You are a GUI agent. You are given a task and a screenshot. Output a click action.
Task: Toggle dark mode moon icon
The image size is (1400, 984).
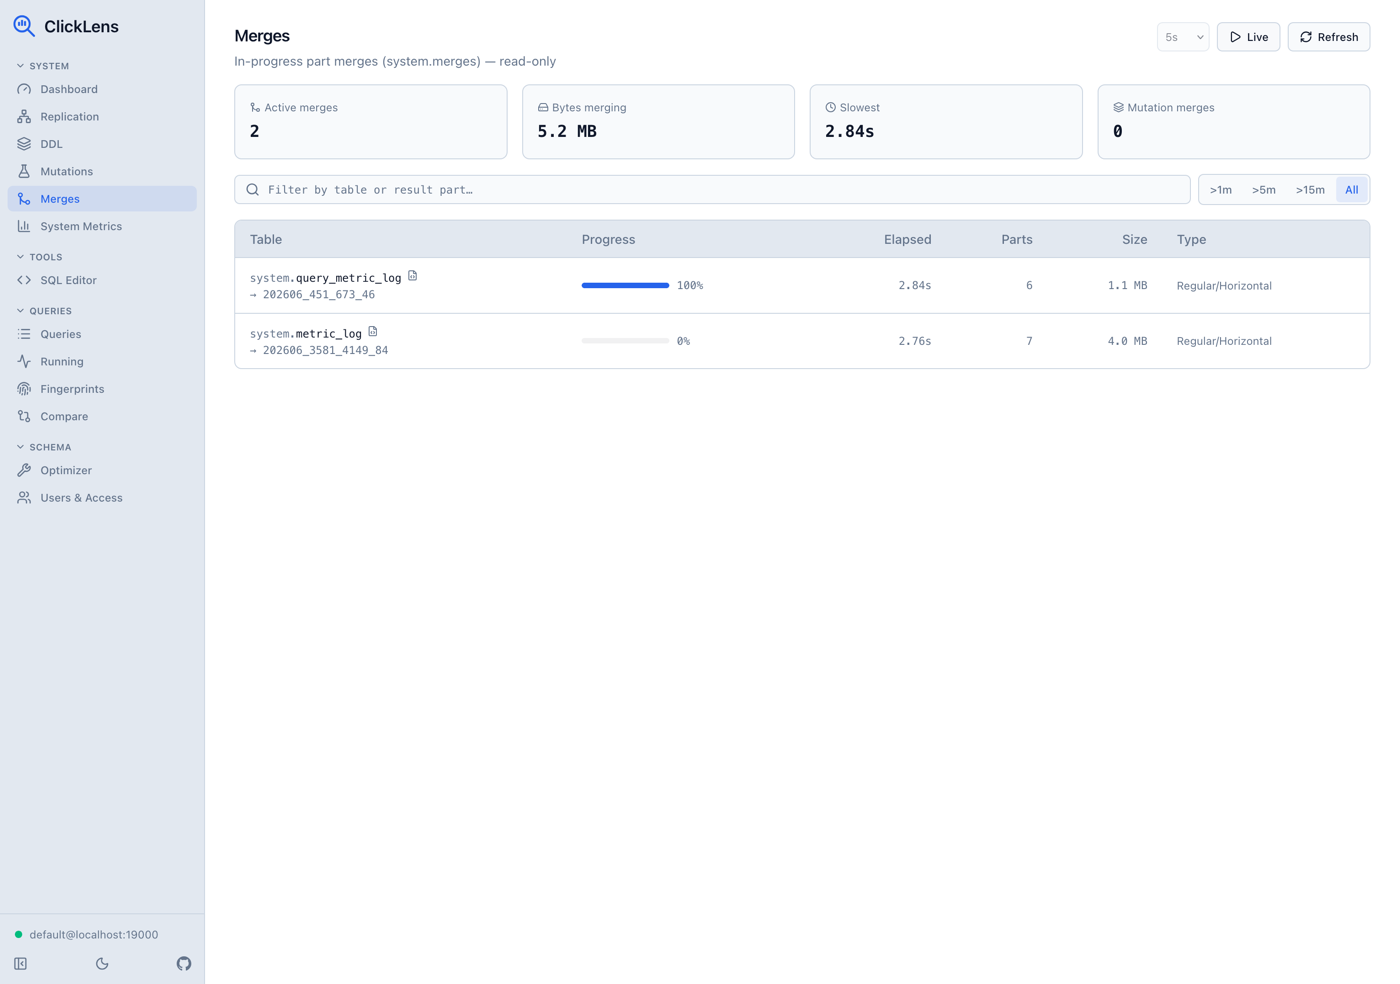(102, 964)
